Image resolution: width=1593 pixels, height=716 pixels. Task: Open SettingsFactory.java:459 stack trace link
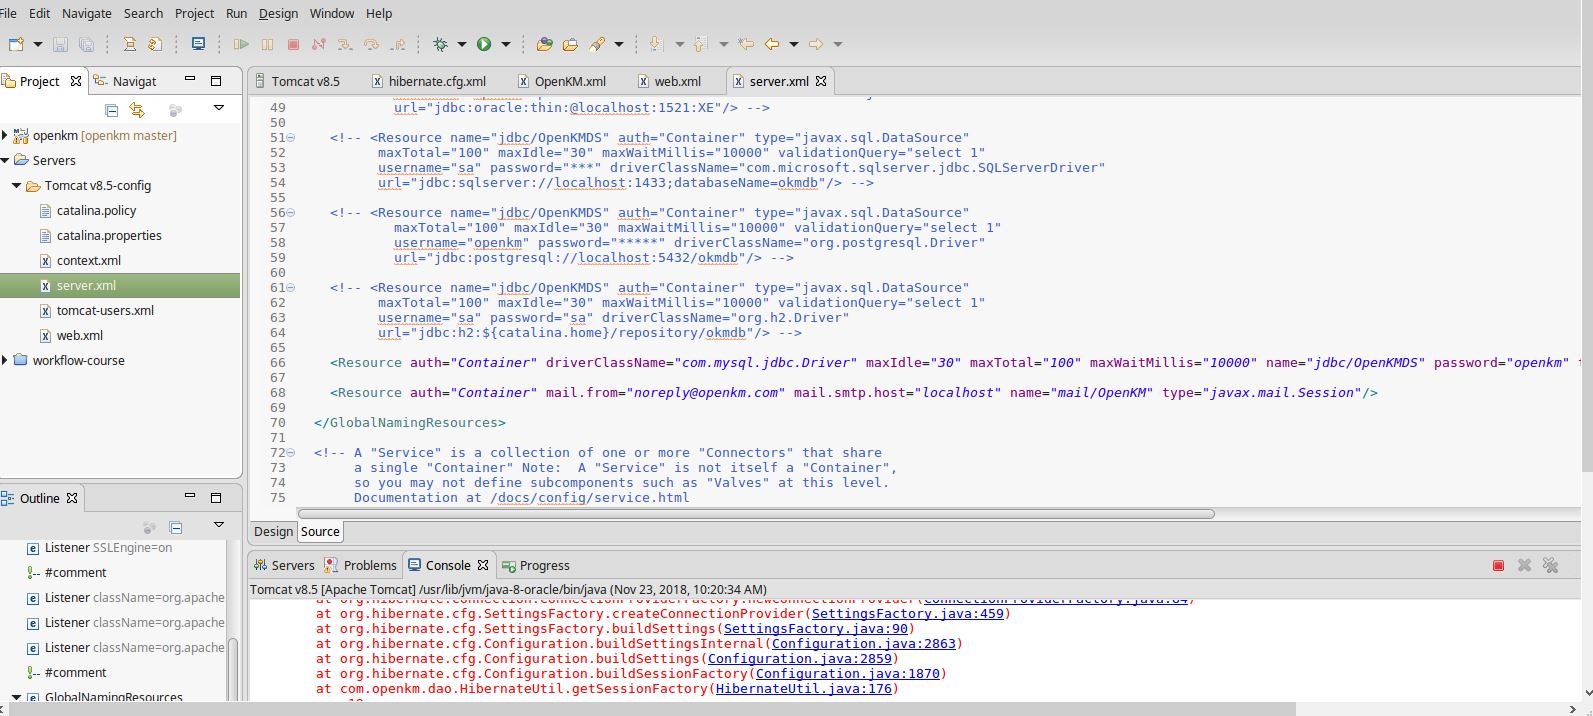click(x=907, y=614)
